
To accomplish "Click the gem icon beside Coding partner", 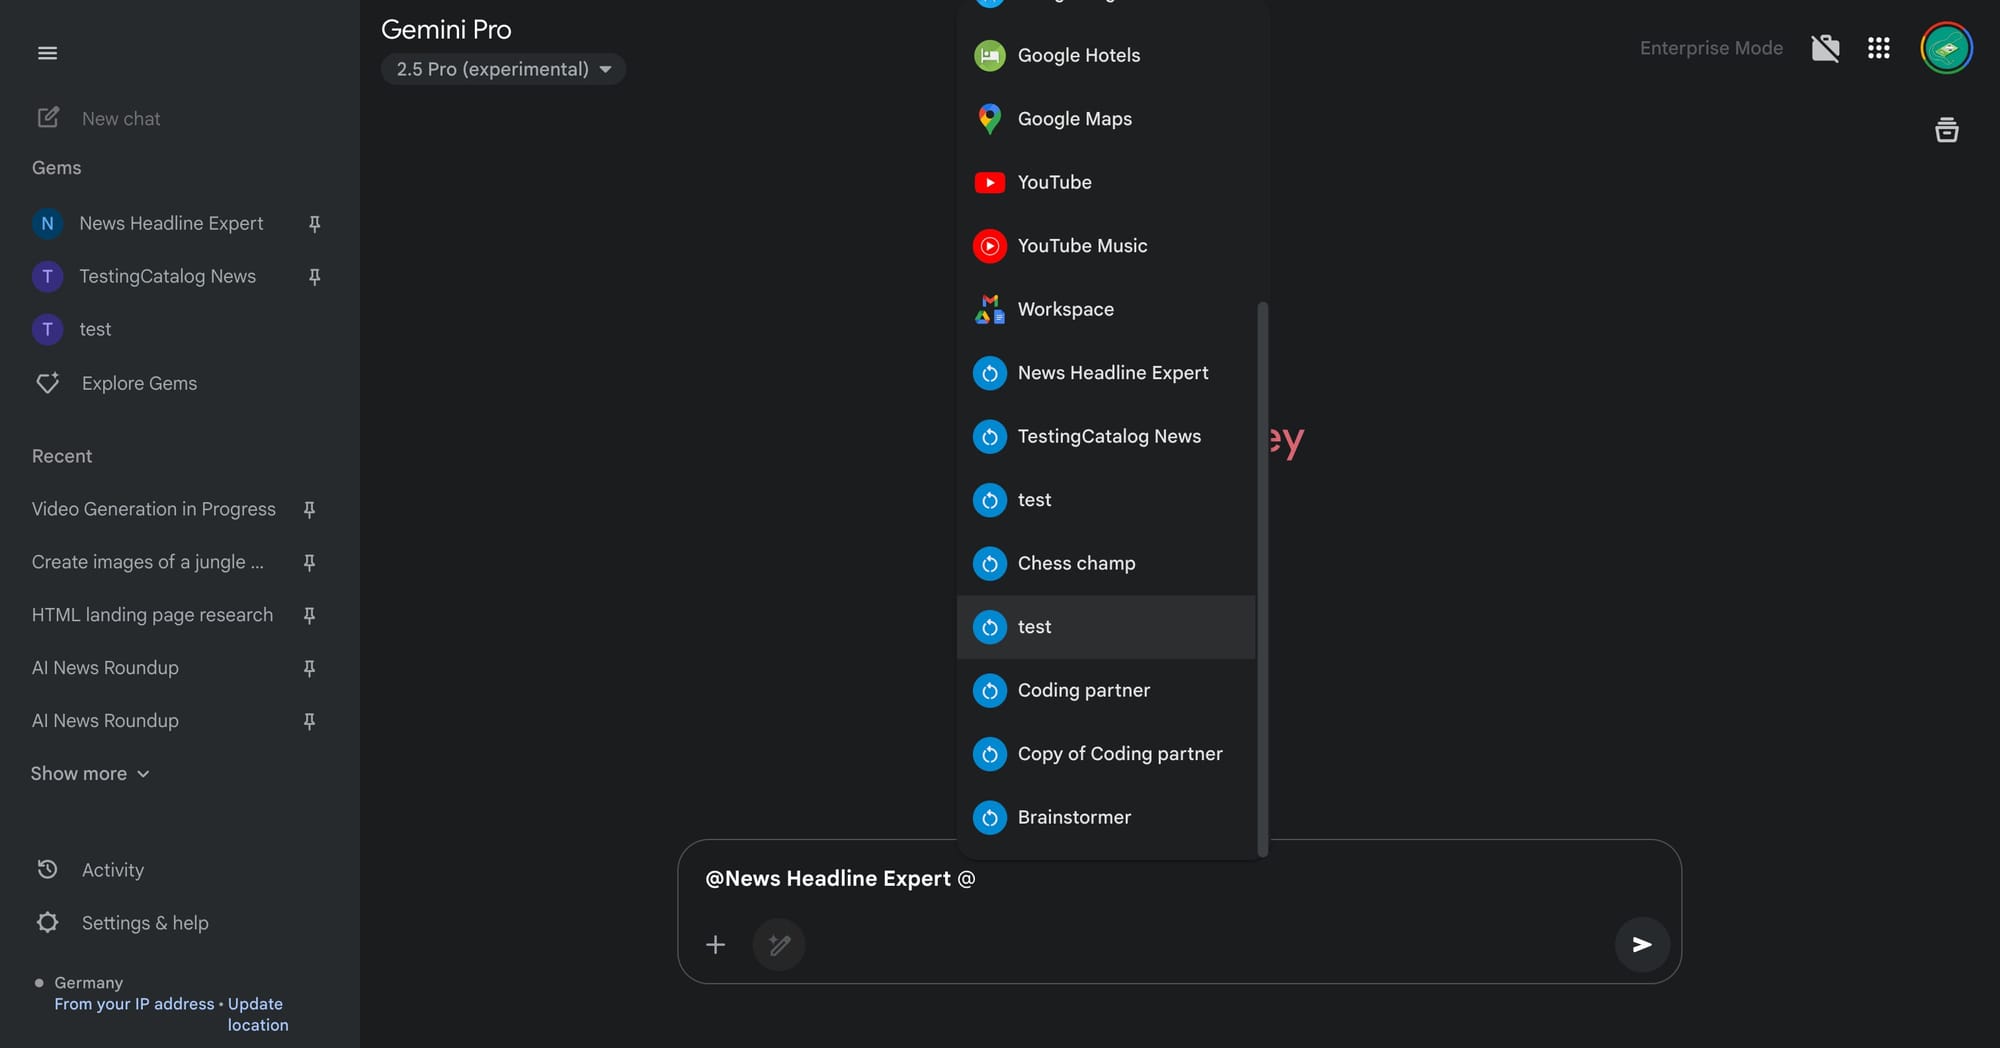I will tap(990, 691).
